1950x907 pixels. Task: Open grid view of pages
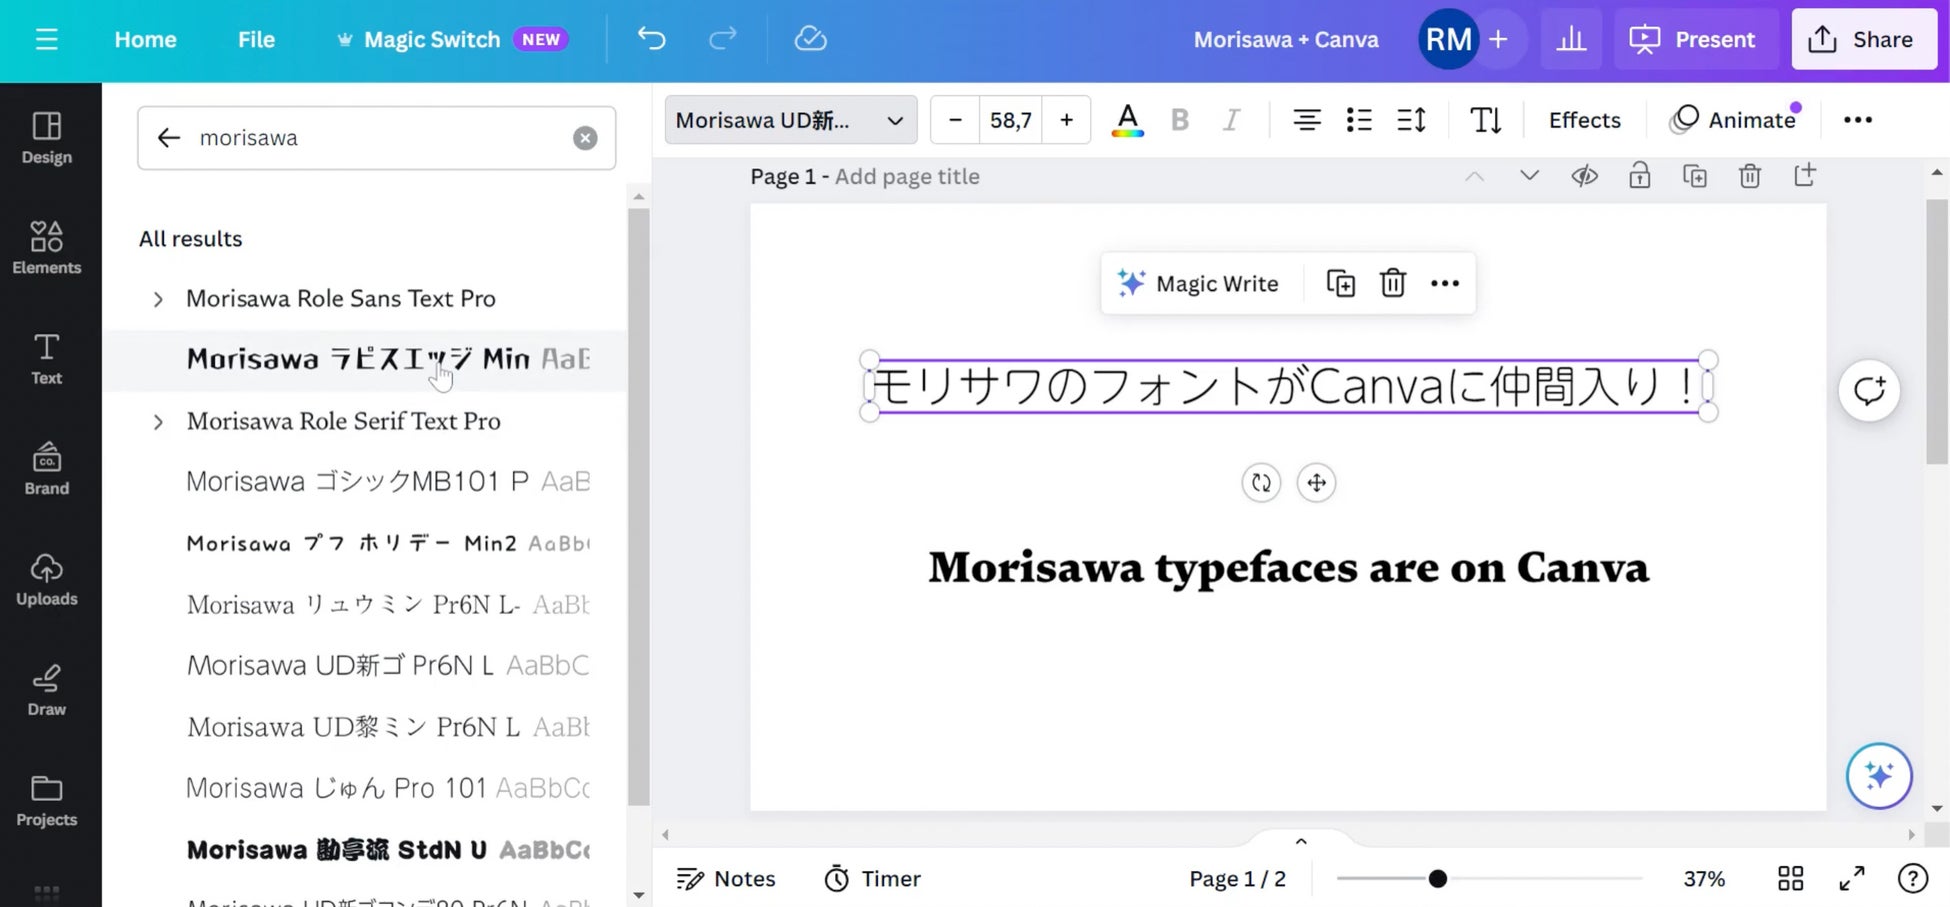tap(1790, 878)
